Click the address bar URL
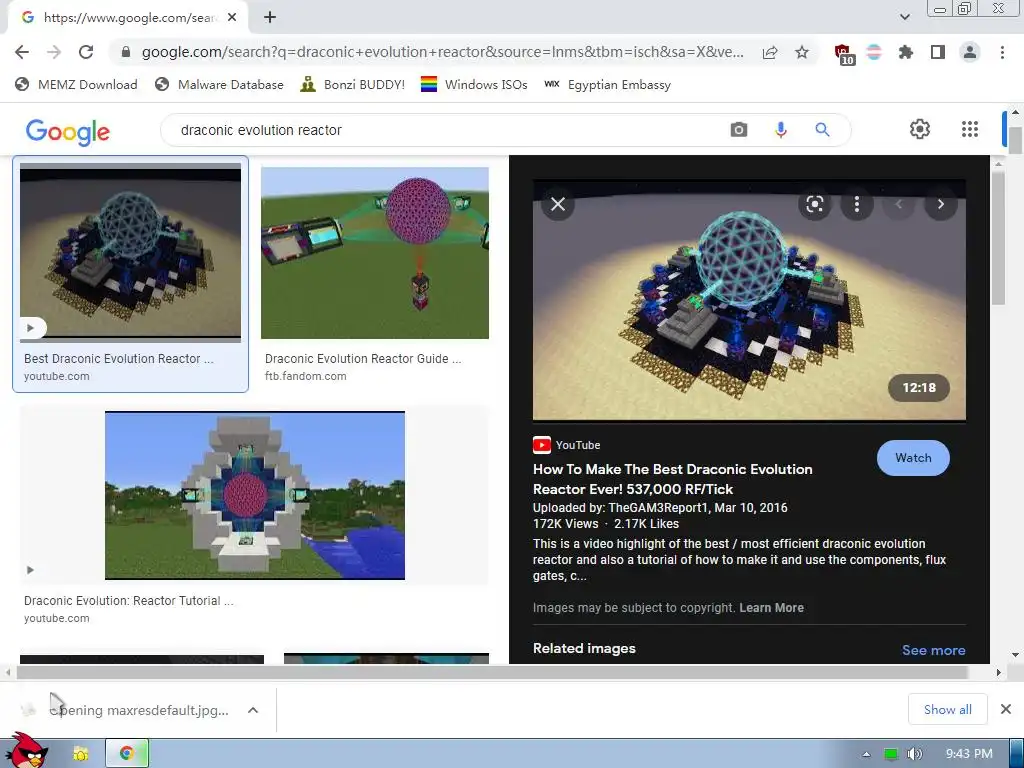The width and height of the screenshot is (1024, 768). (x=442, y=52)
